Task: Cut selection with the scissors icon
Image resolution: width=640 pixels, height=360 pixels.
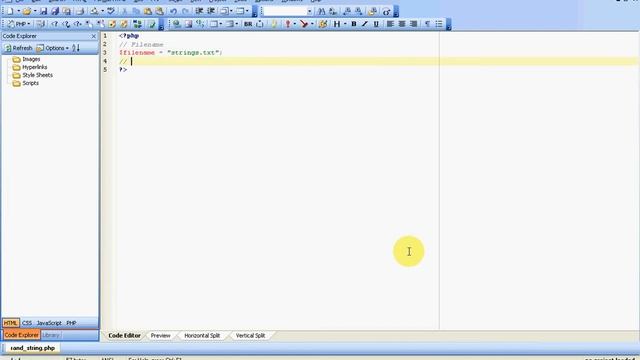Action: tap(124, 11)
